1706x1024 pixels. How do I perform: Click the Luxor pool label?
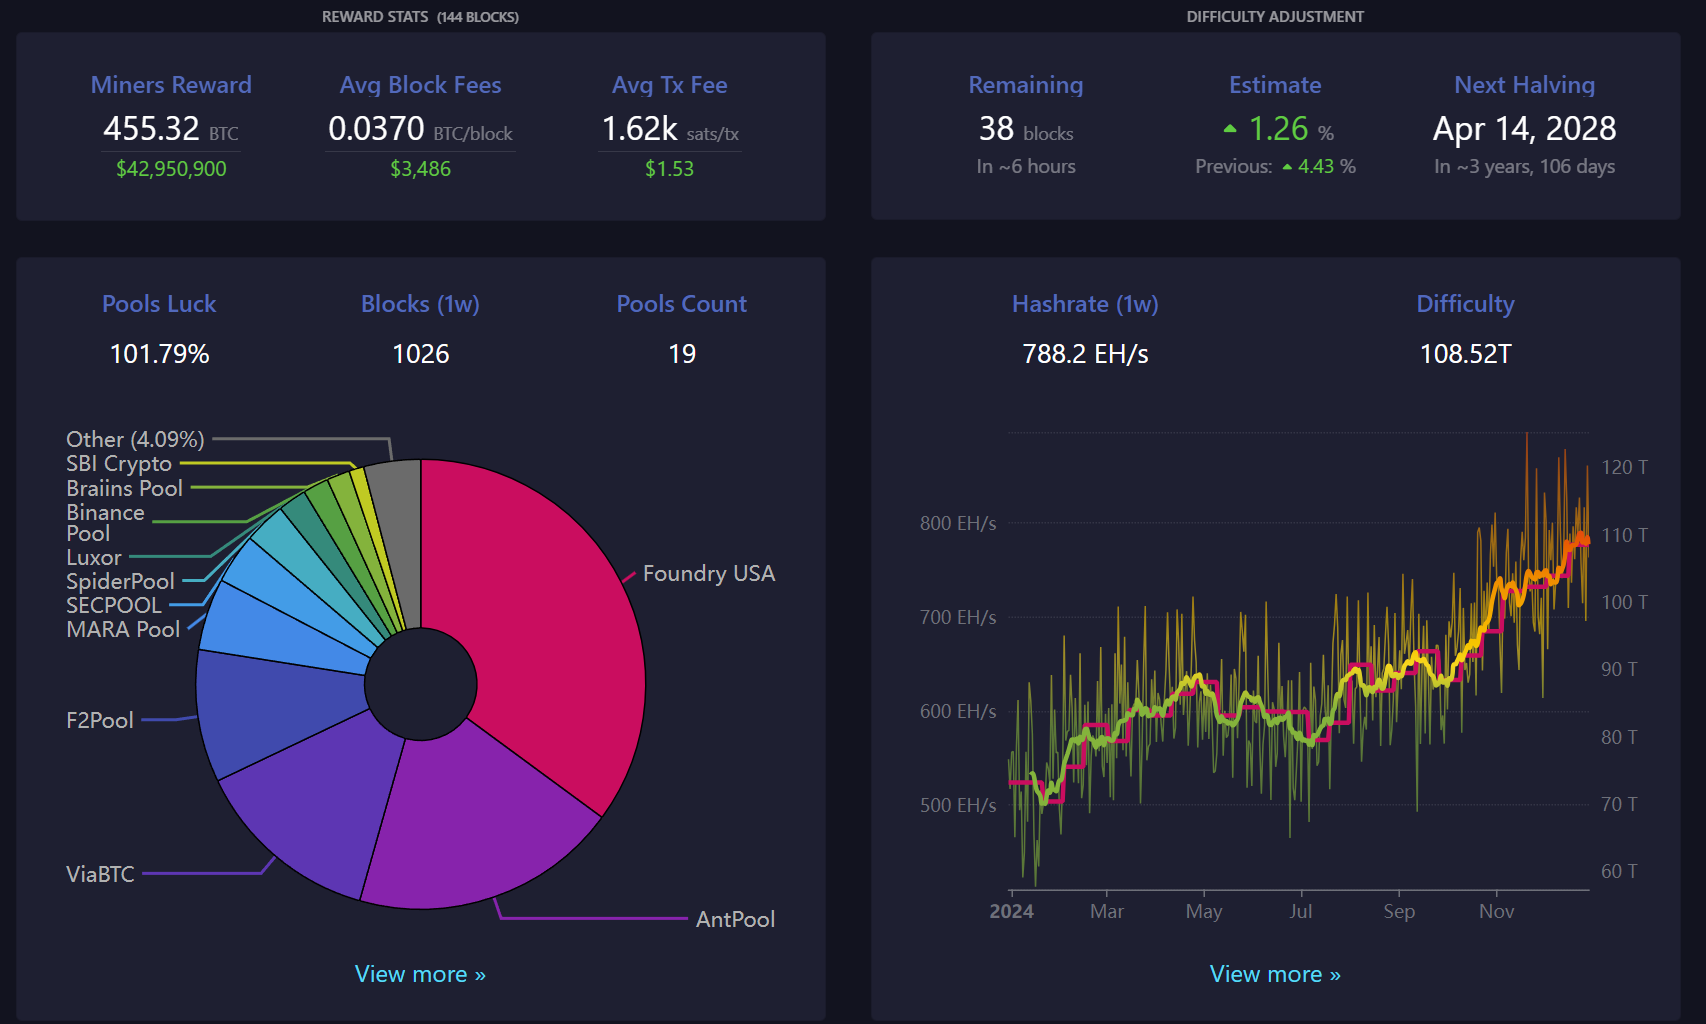coord(93,557)
